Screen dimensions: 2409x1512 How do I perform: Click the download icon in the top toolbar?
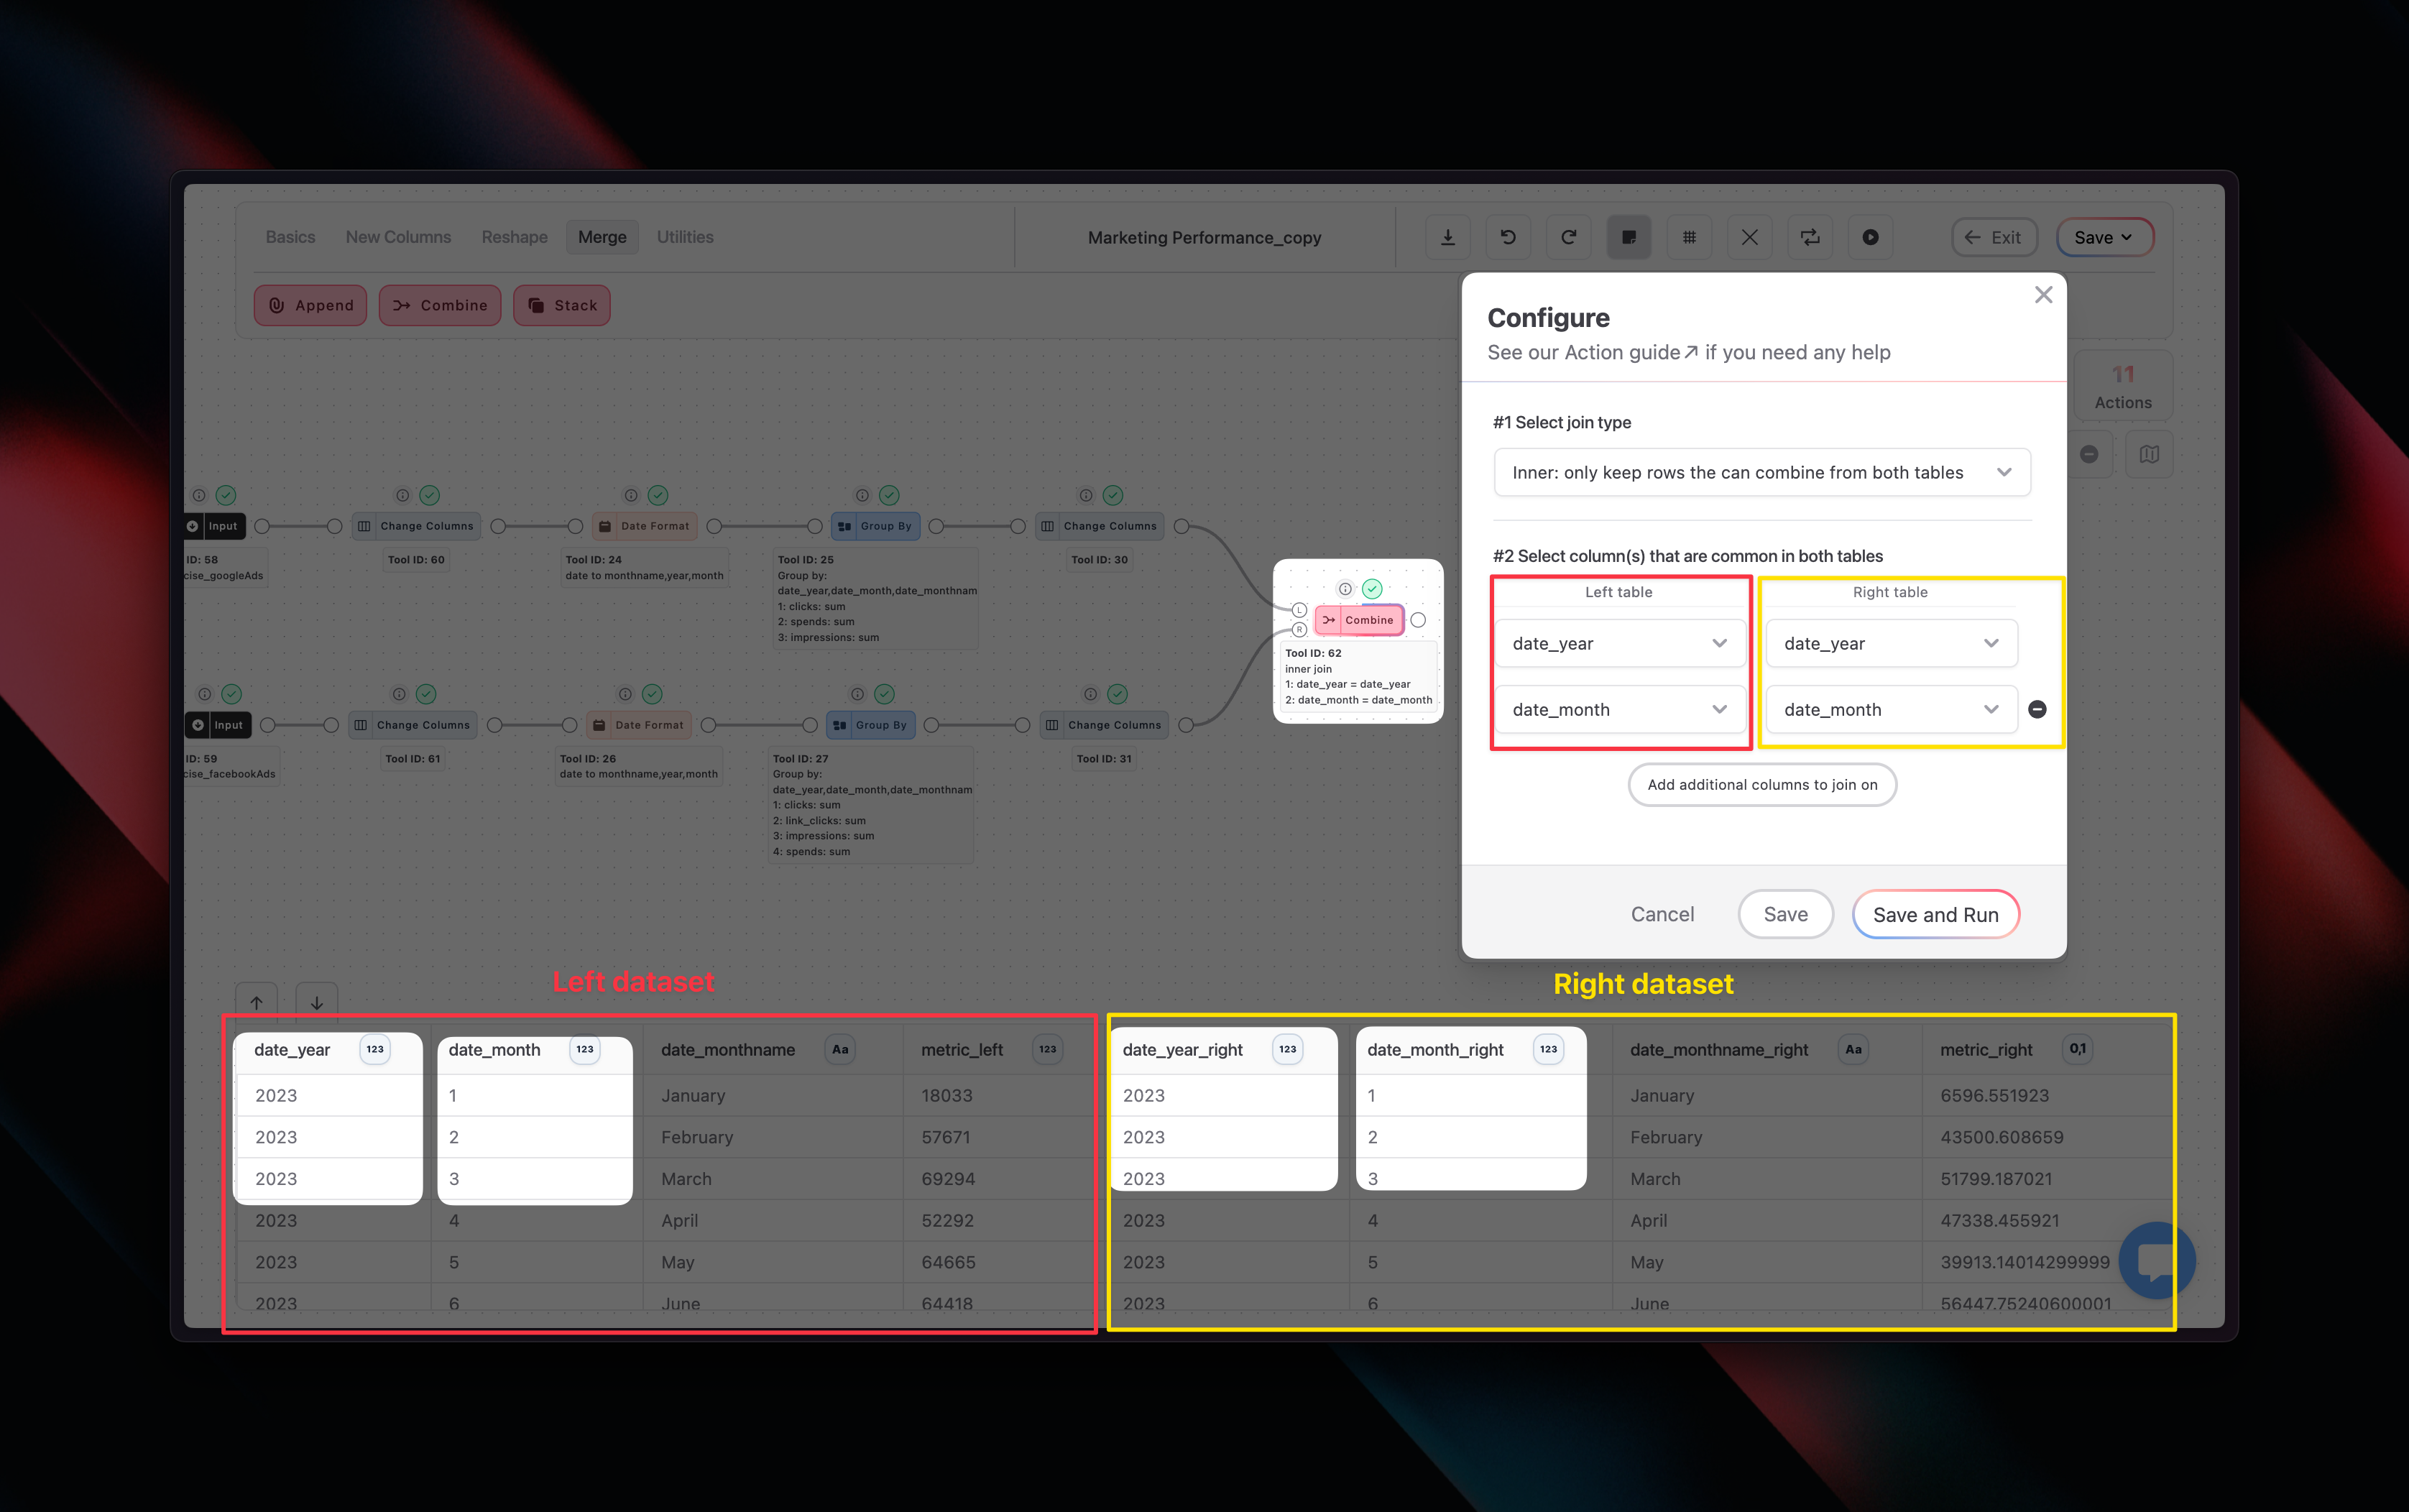pyautogui.click(x=1447, y=237)
